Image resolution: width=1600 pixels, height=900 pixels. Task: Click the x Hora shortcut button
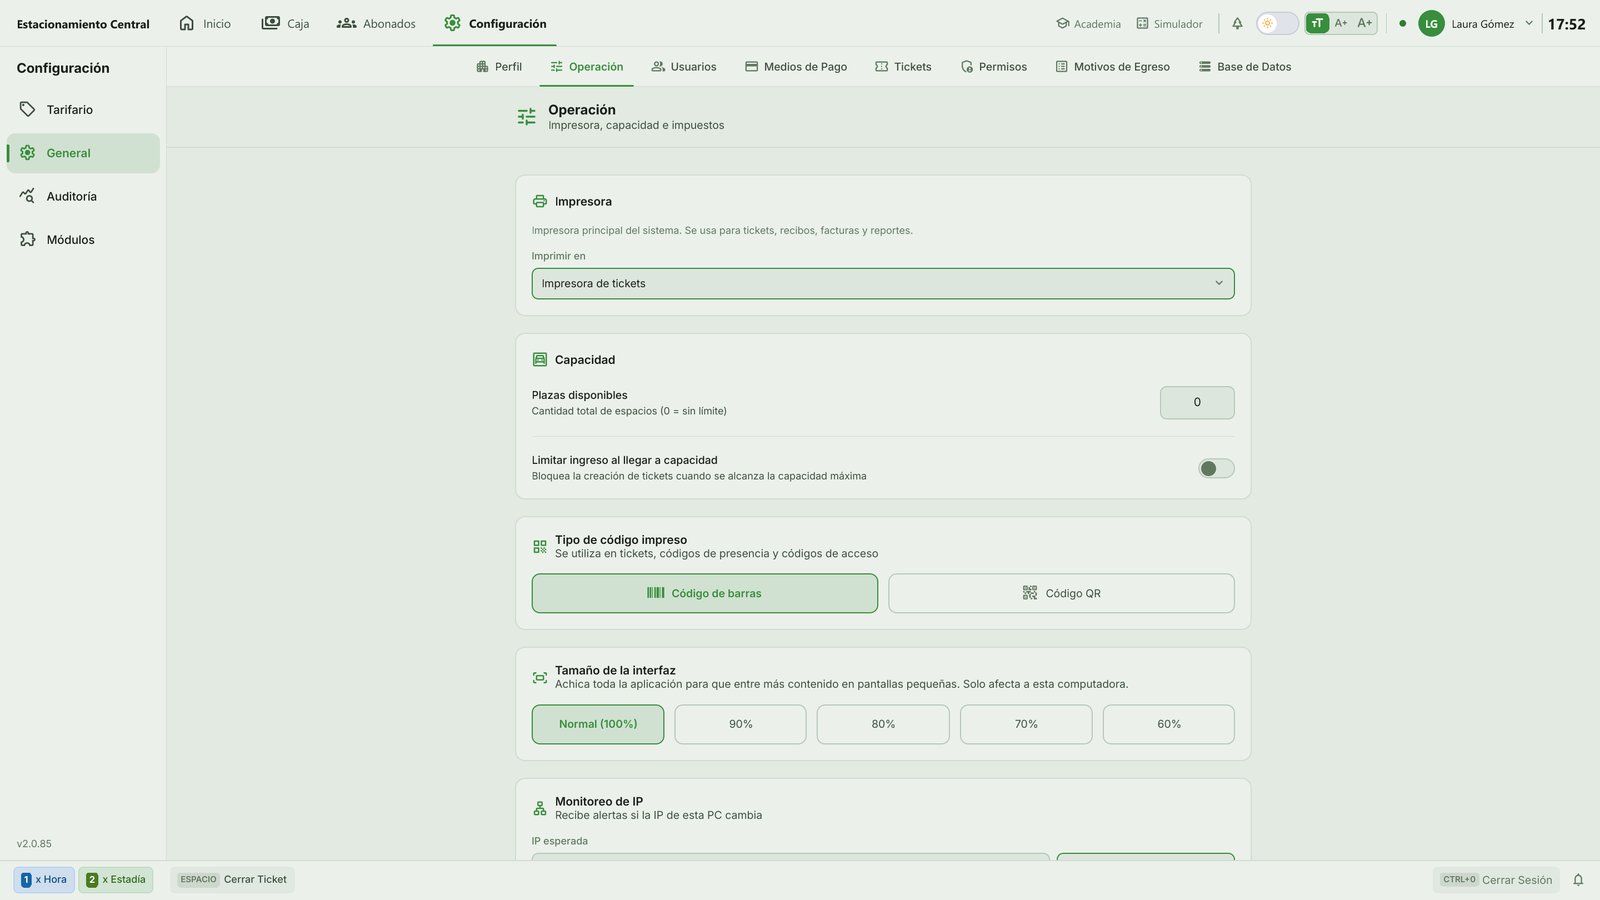coord(44,880)
